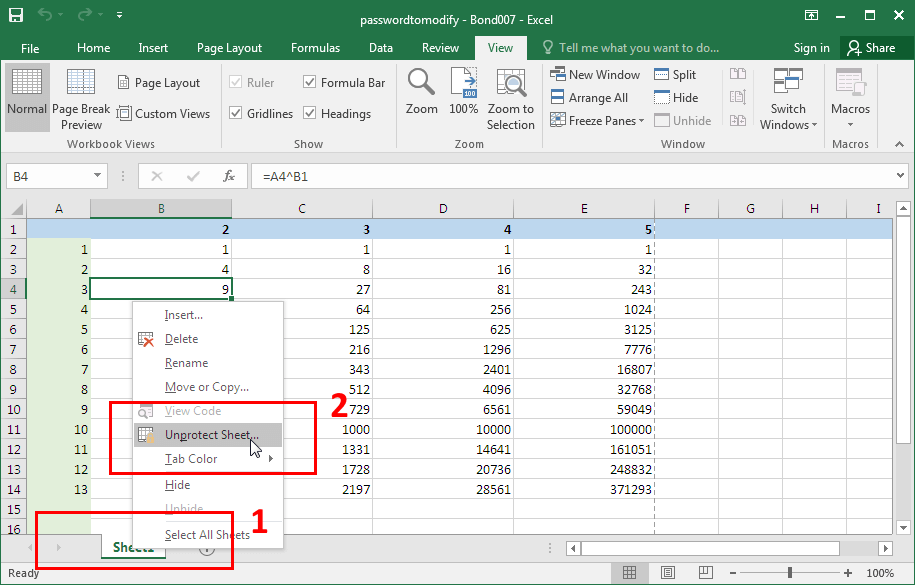The height and width of the screenshot is (585, 915).
Task: Expand the Macros dropdown arrow
Action: [x=850, y=124]
